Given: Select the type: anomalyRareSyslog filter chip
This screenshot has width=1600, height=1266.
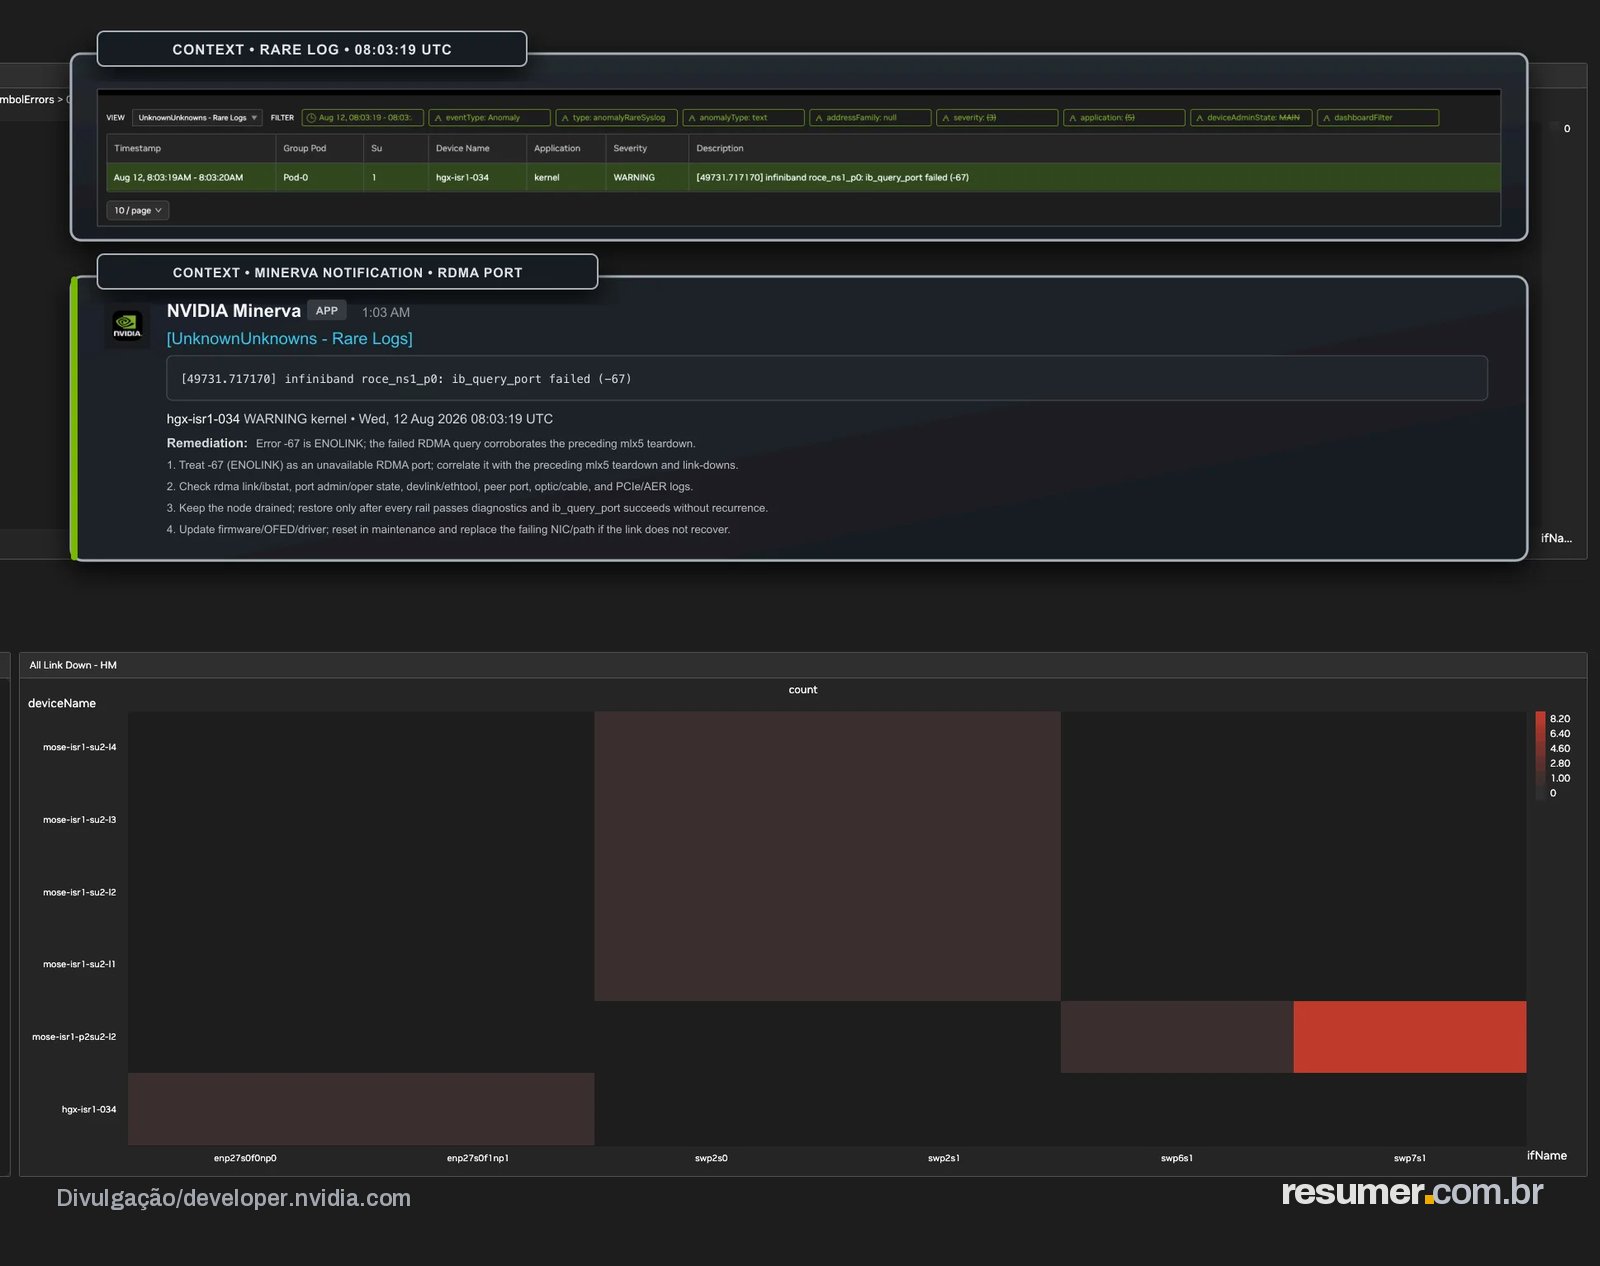Looking at the screenshot, I should 616,118.
